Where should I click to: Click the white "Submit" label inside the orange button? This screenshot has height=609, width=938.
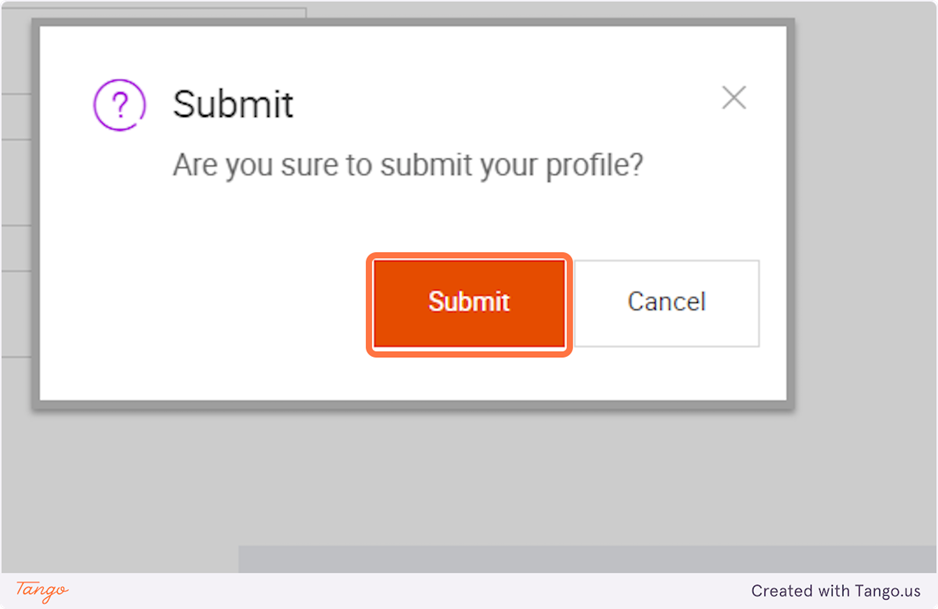point(469,302)
